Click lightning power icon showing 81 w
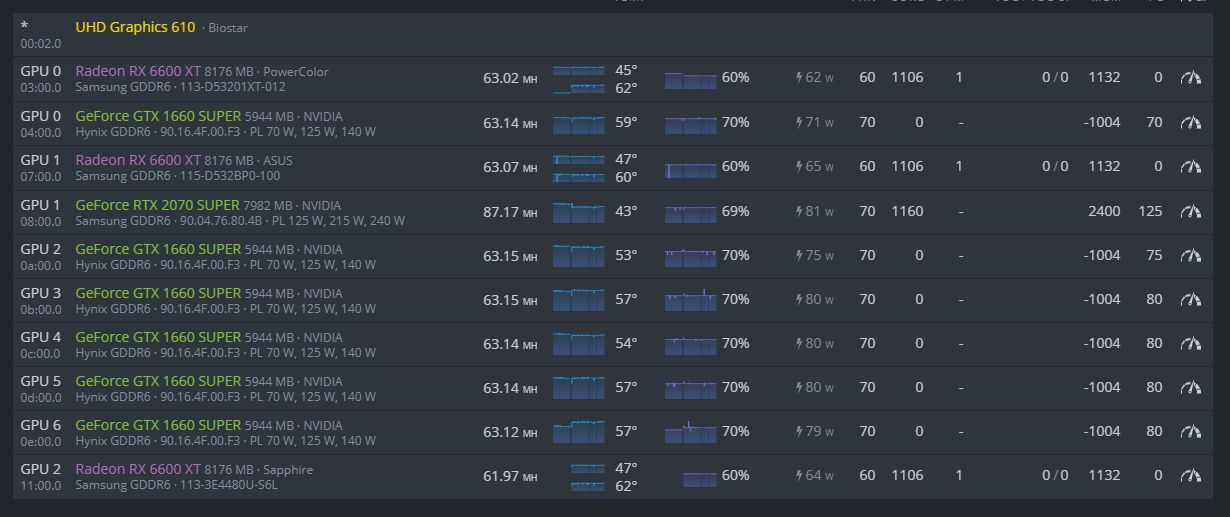The height and width of the screenshot is (517, 1230). click(x=799, y=211)
